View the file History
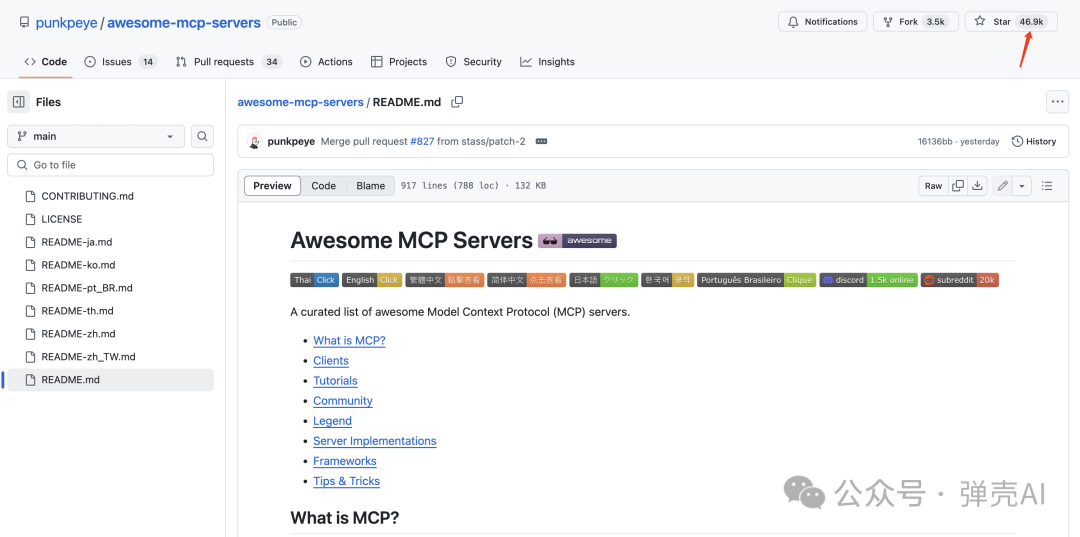 [x=1033, y=142]
